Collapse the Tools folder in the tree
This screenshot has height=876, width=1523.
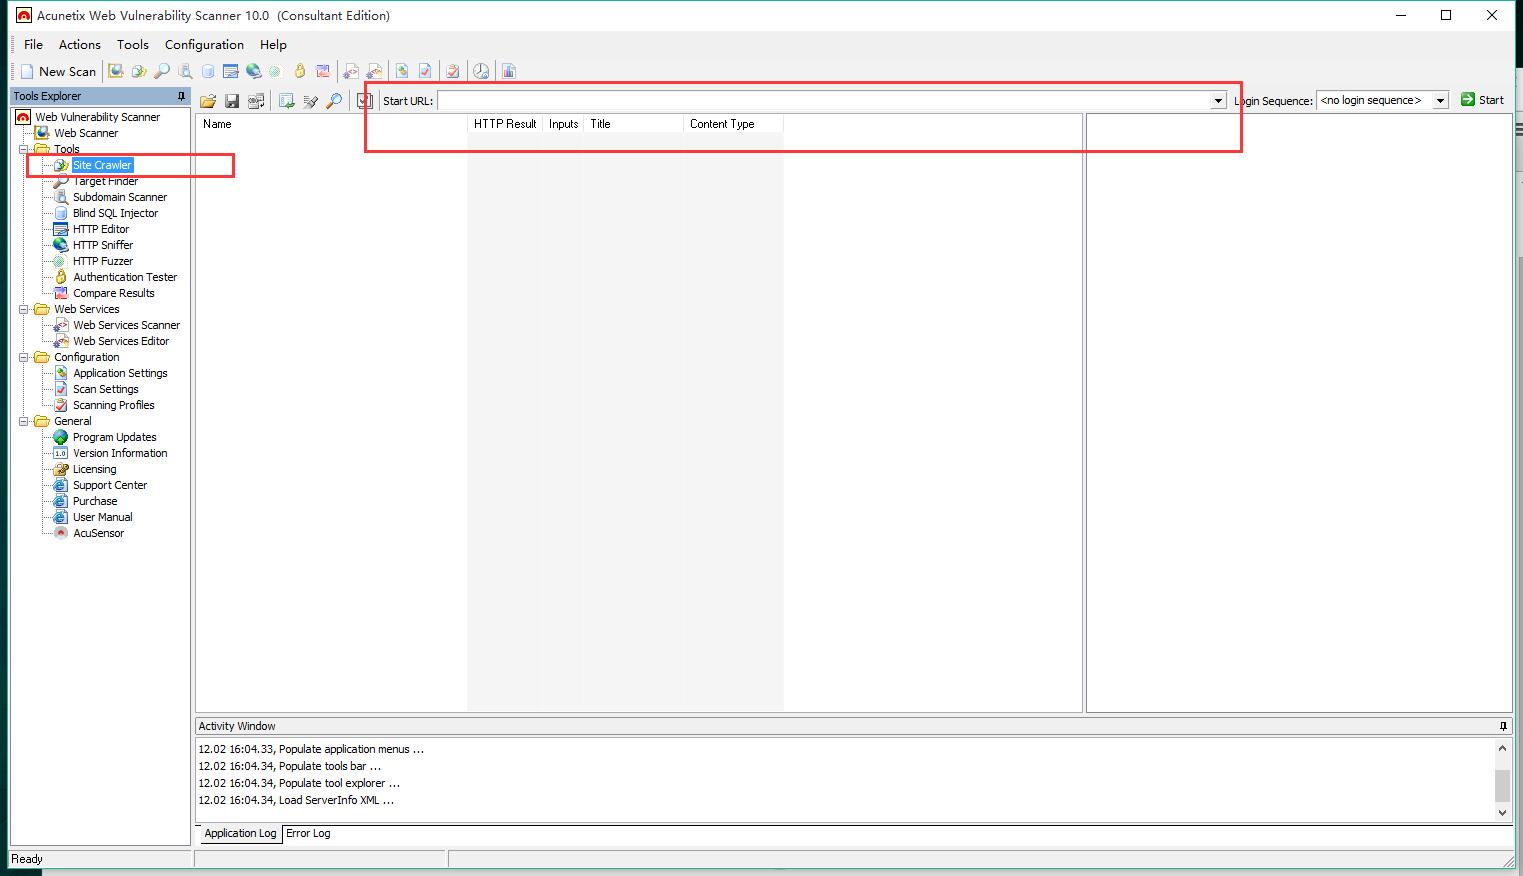point(24,149)
